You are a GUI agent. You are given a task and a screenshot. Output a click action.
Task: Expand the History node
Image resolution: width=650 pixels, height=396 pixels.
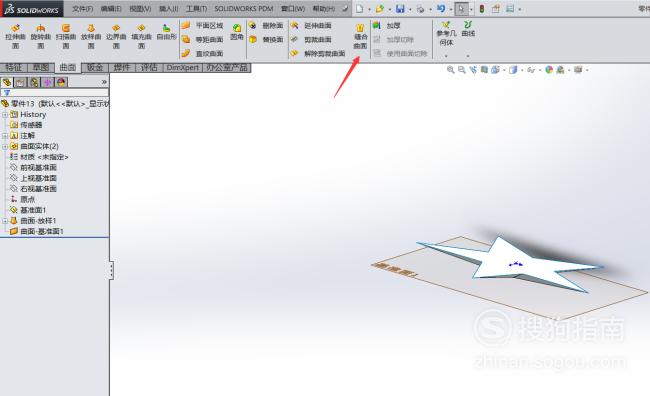(5, 114)
